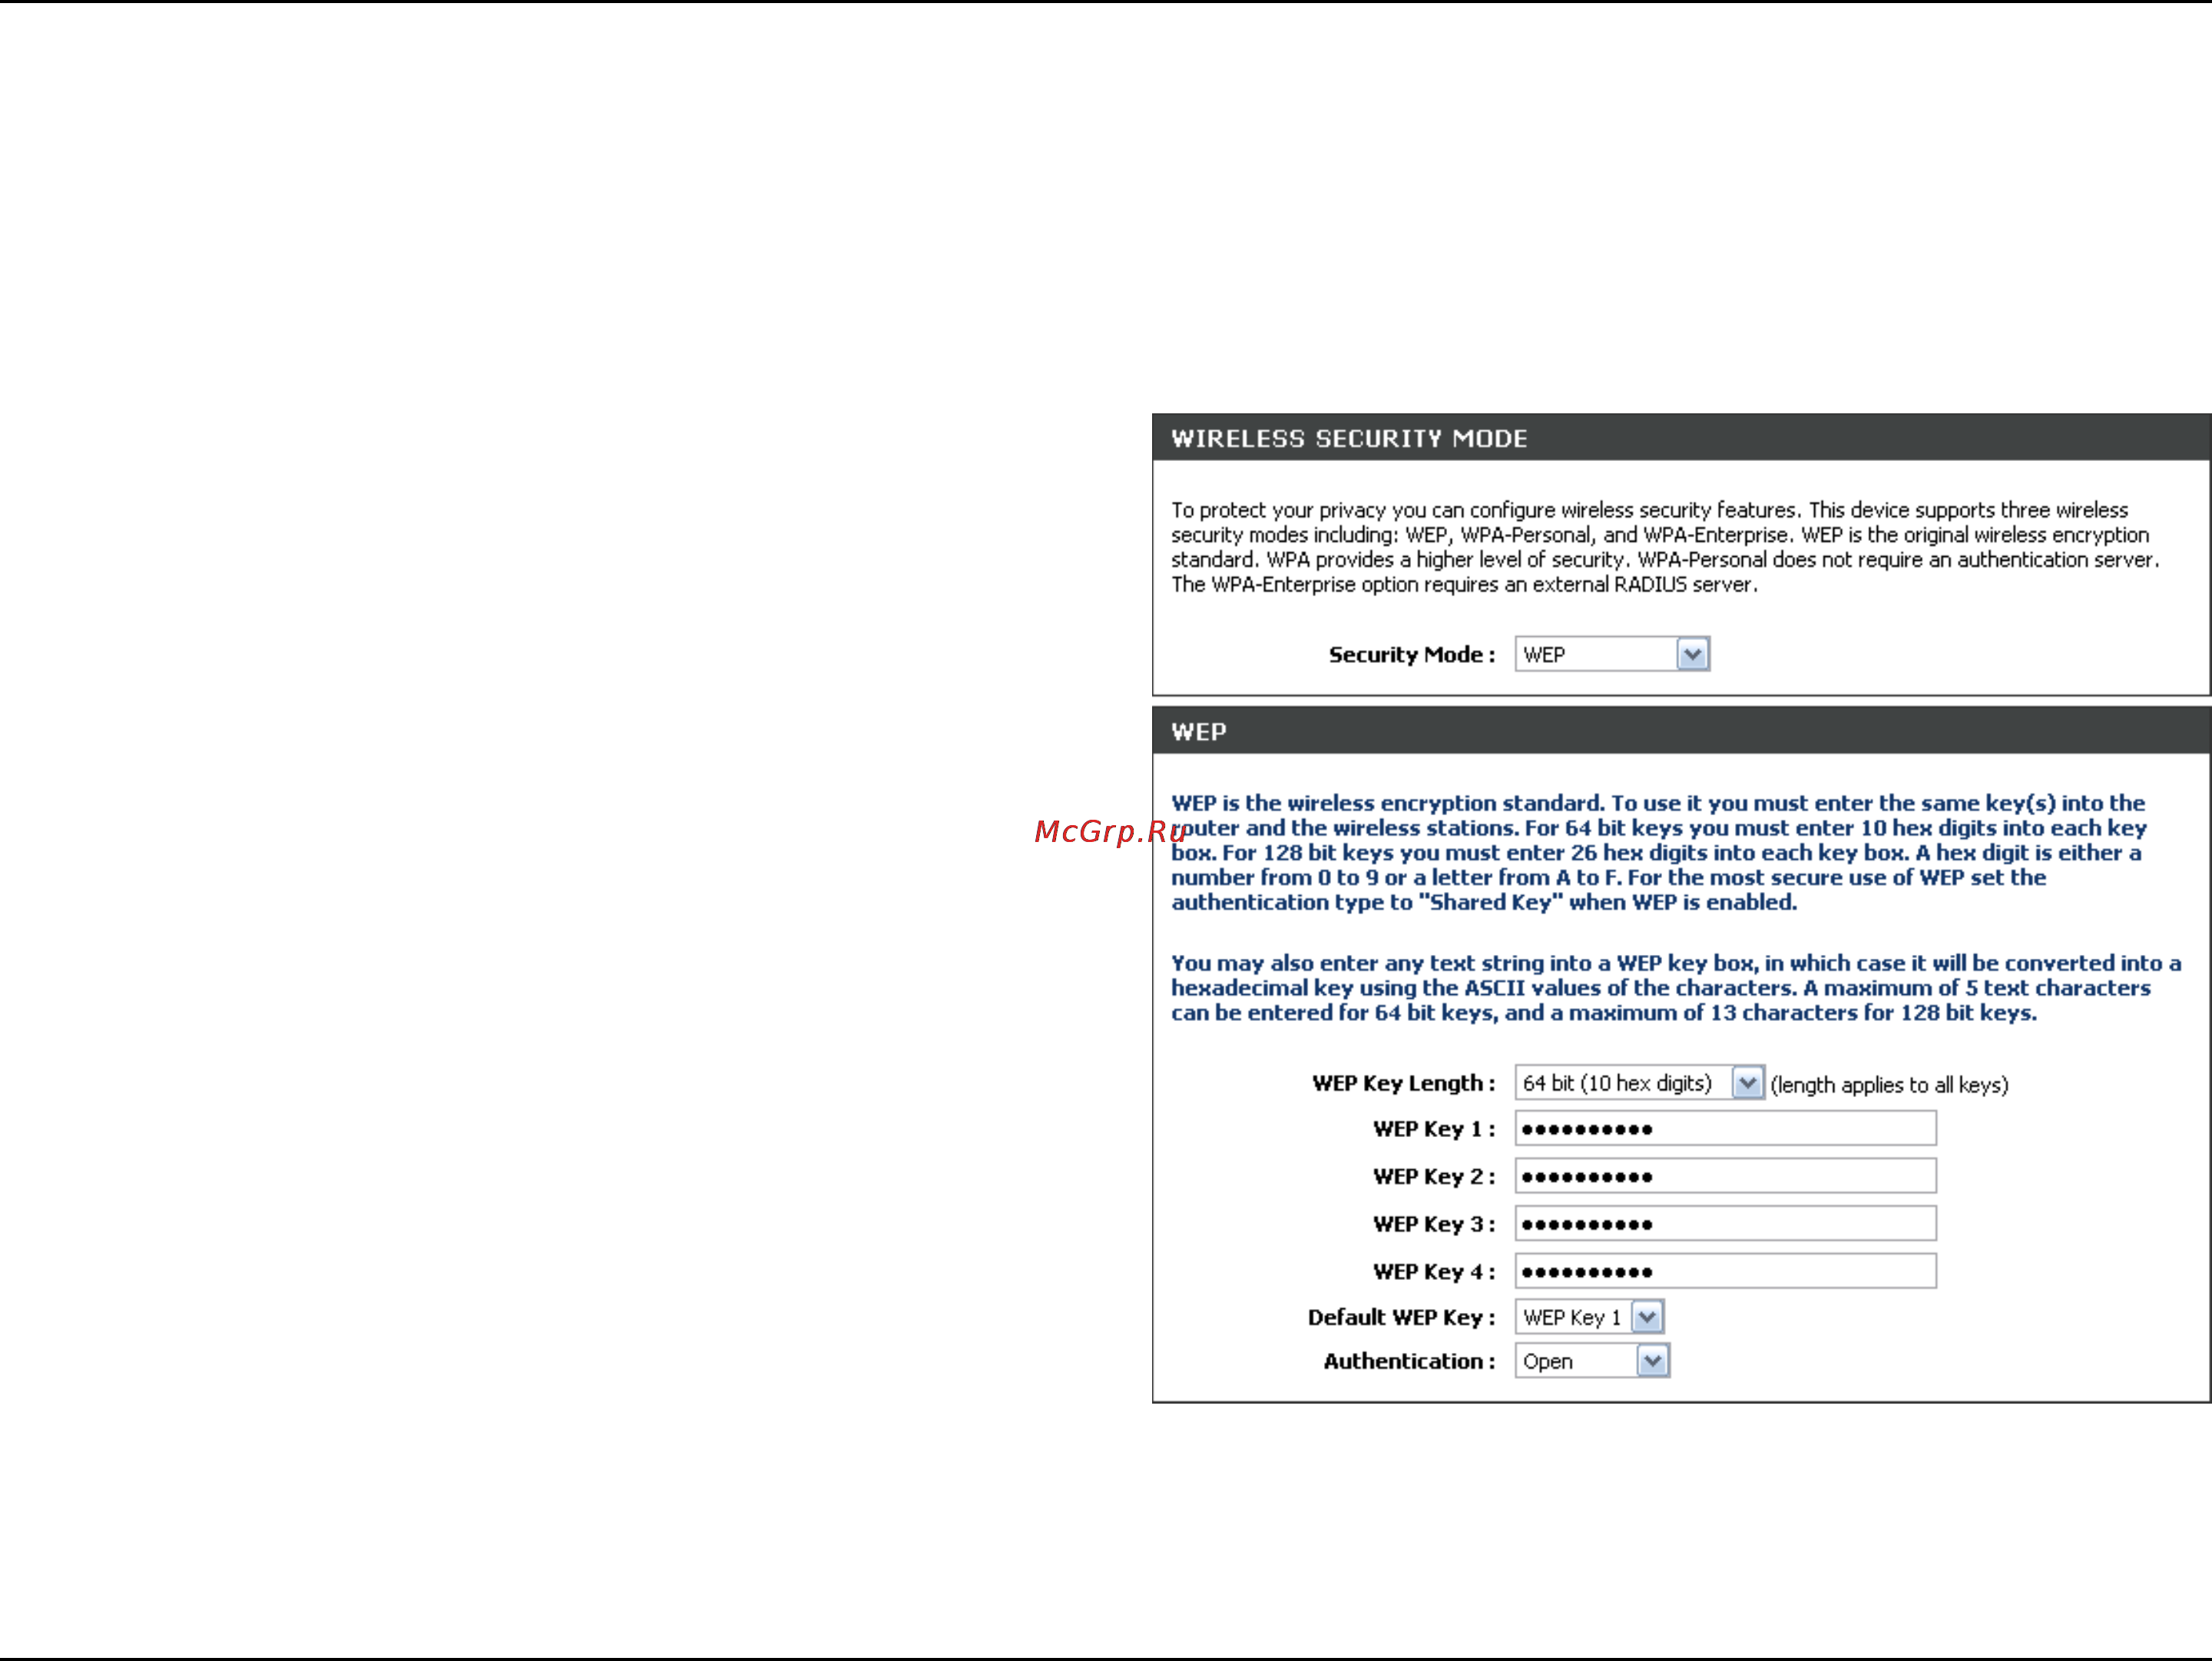Viewport: 2212px width, 1661px height.
Task: Open the Security Mode dropdown showing WEP
Action: (1612, 654)
